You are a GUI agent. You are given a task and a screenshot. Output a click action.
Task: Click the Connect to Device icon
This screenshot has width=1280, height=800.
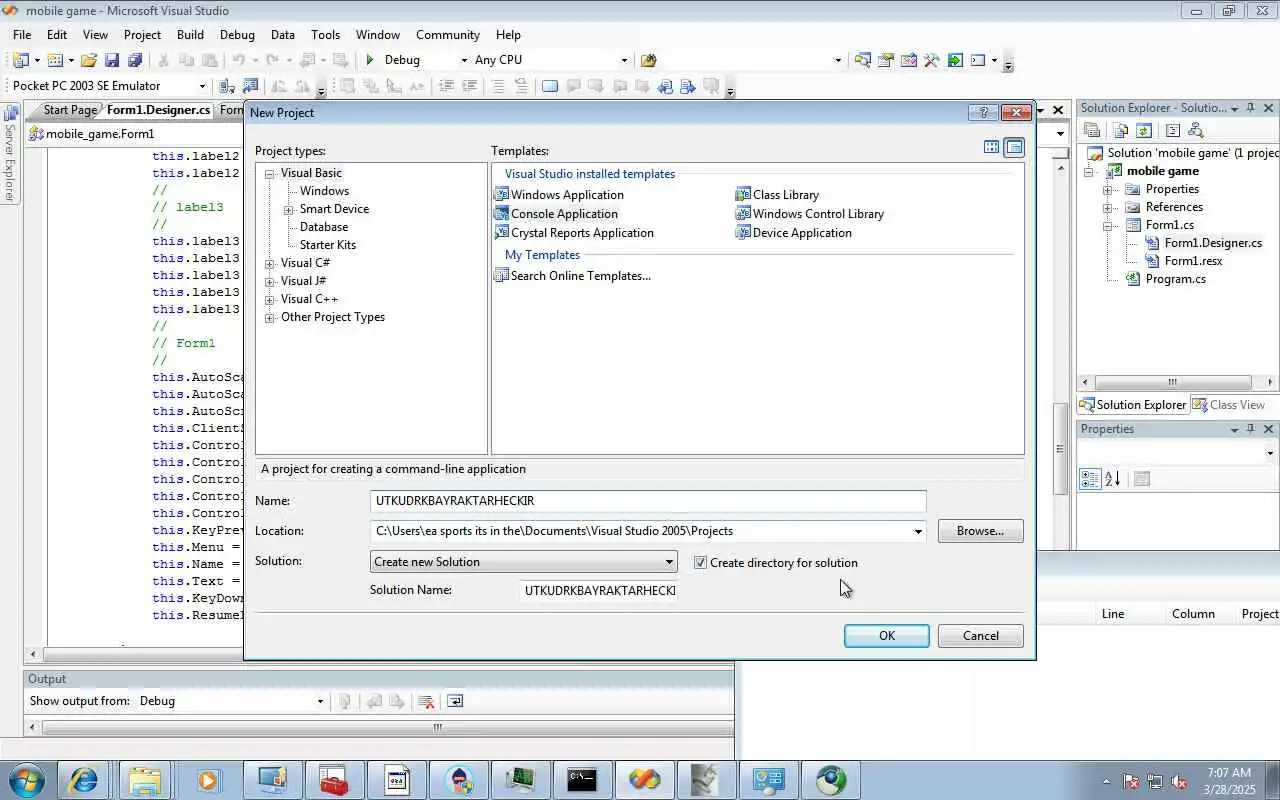227,86
